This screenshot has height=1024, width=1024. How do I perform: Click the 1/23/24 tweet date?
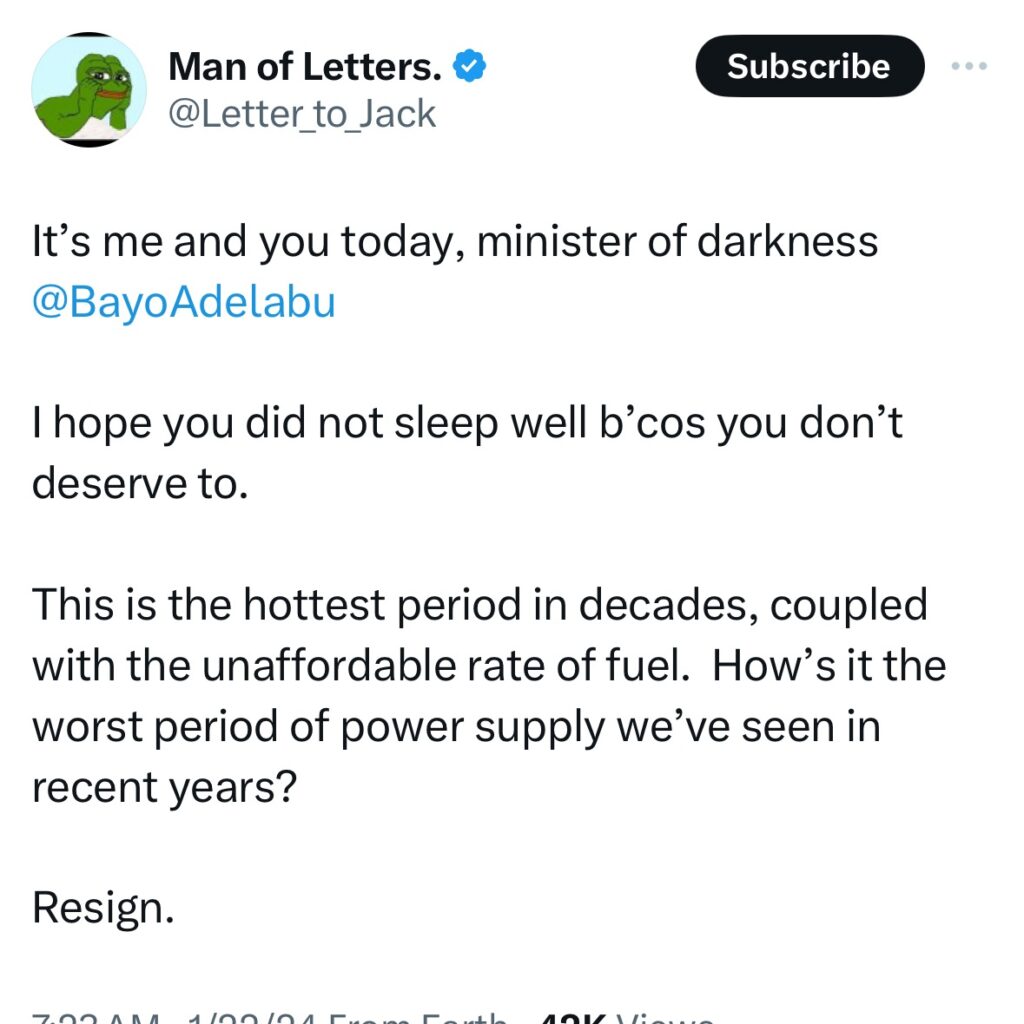point(250,1018)
